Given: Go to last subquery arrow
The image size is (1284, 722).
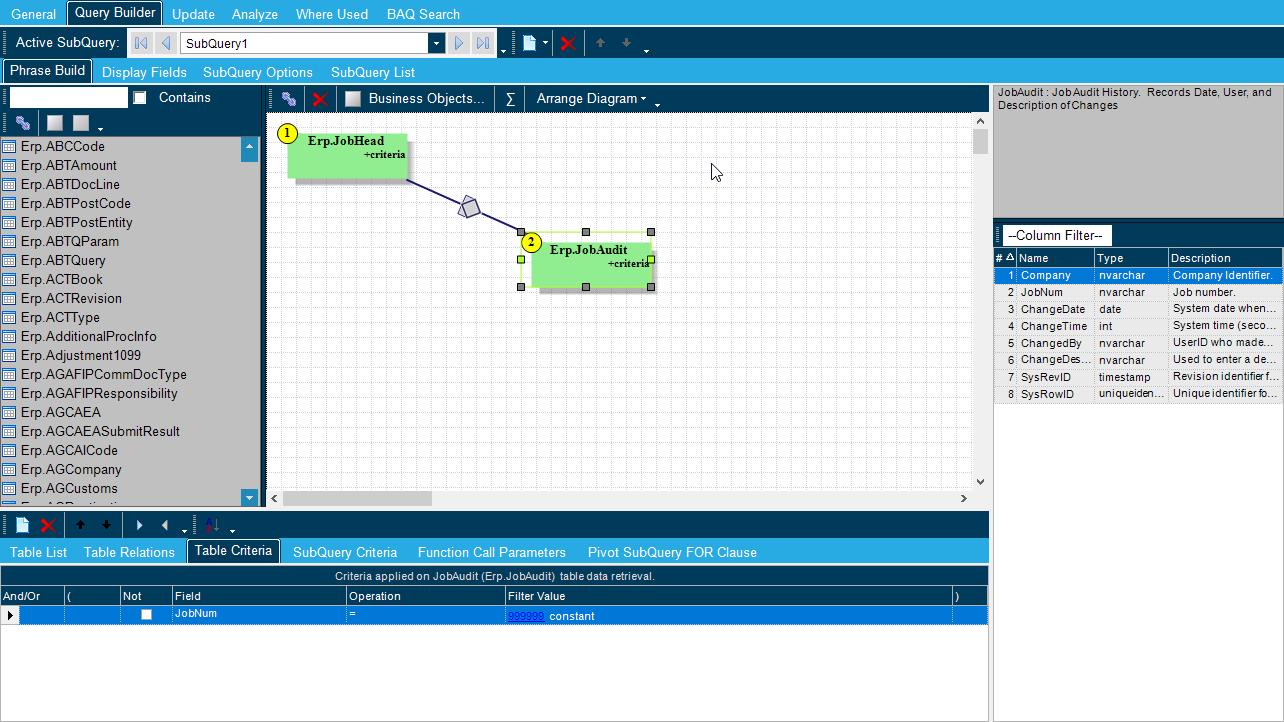Looking at the screenshot, I should (x=483, y=43).
